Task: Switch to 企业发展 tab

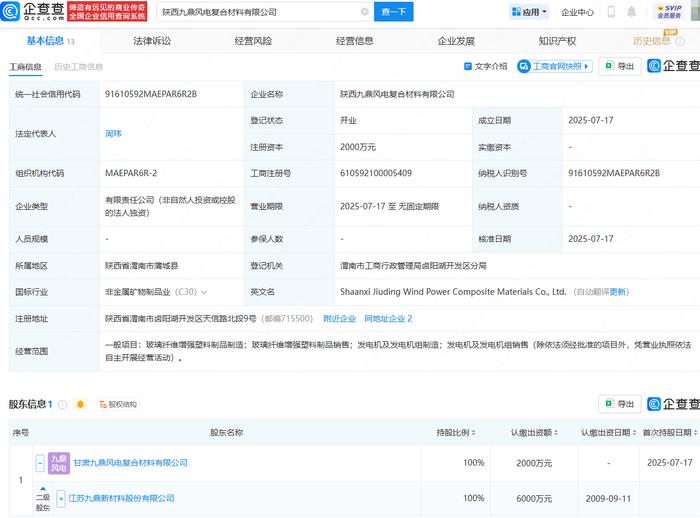Action: point(456,41)
